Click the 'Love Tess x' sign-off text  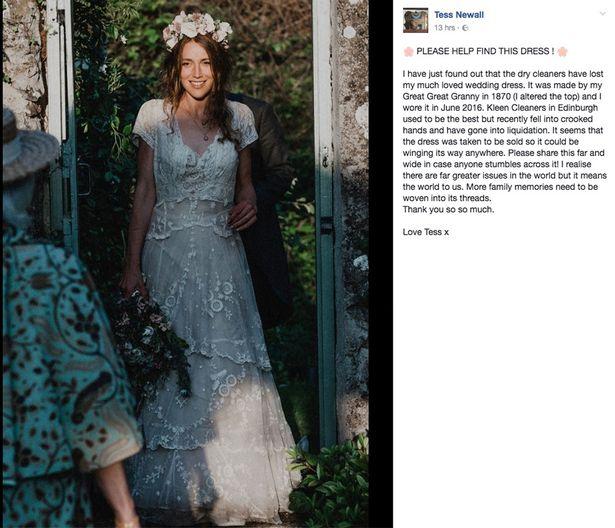pyautogui.click(x=426, y=232)
